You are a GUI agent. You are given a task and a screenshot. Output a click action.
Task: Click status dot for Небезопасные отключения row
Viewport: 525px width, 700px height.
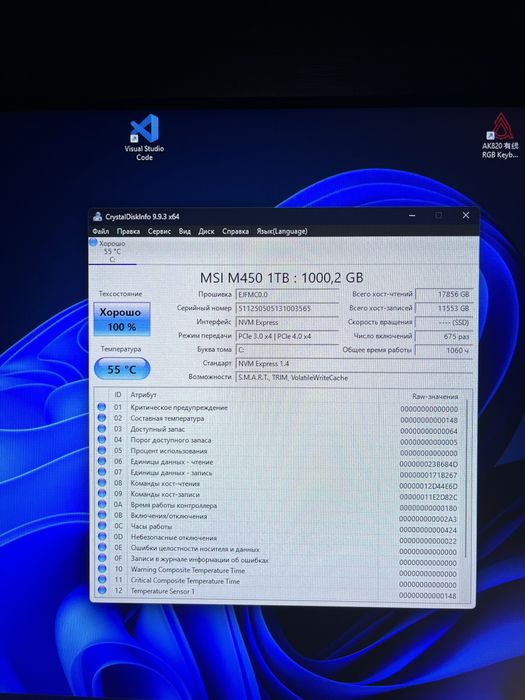point(102,538)
